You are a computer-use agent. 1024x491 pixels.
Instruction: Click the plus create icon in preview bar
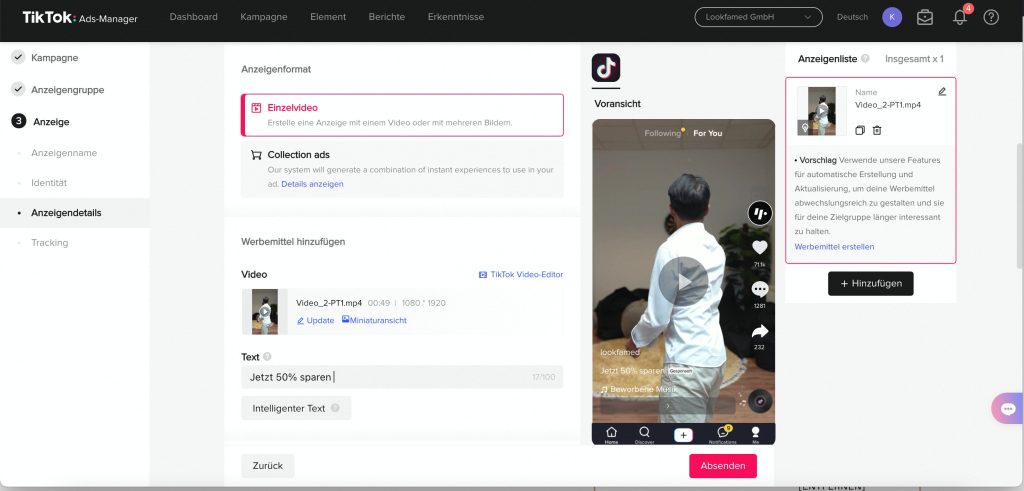point(683,435)
